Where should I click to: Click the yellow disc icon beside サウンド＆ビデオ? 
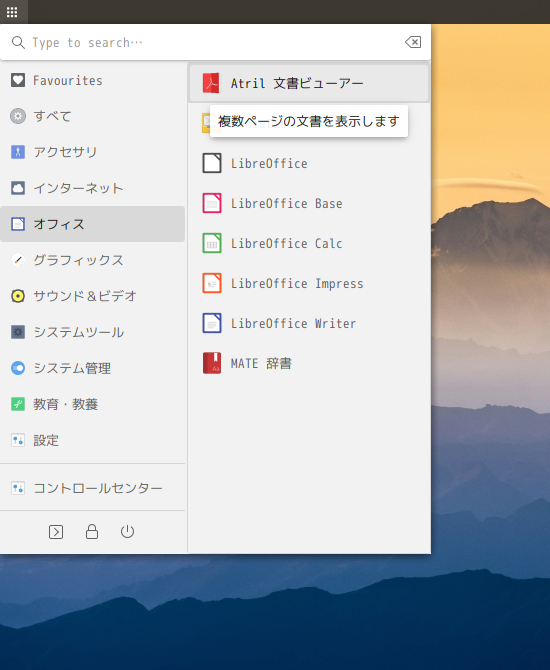click(x=18, y=296)
